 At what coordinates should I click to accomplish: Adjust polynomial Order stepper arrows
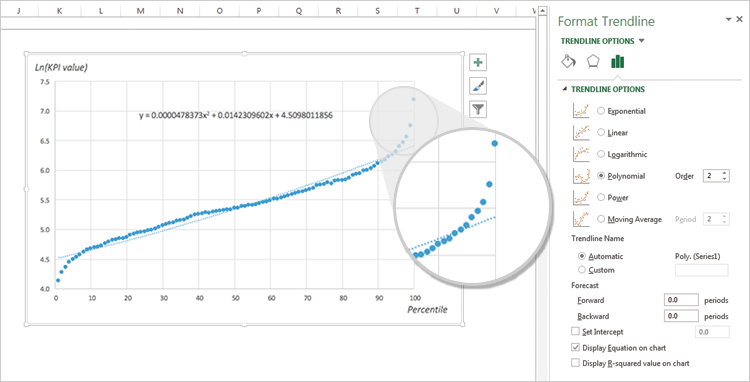[x=725, y=176]
